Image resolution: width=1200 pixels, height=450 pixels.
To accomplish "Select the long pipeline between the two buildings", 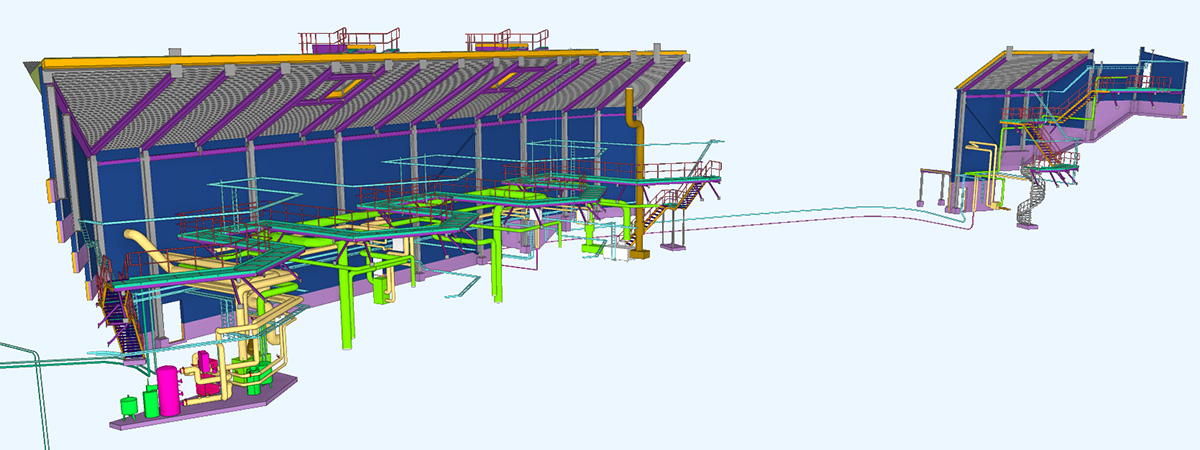I will (x=800, y=212).
